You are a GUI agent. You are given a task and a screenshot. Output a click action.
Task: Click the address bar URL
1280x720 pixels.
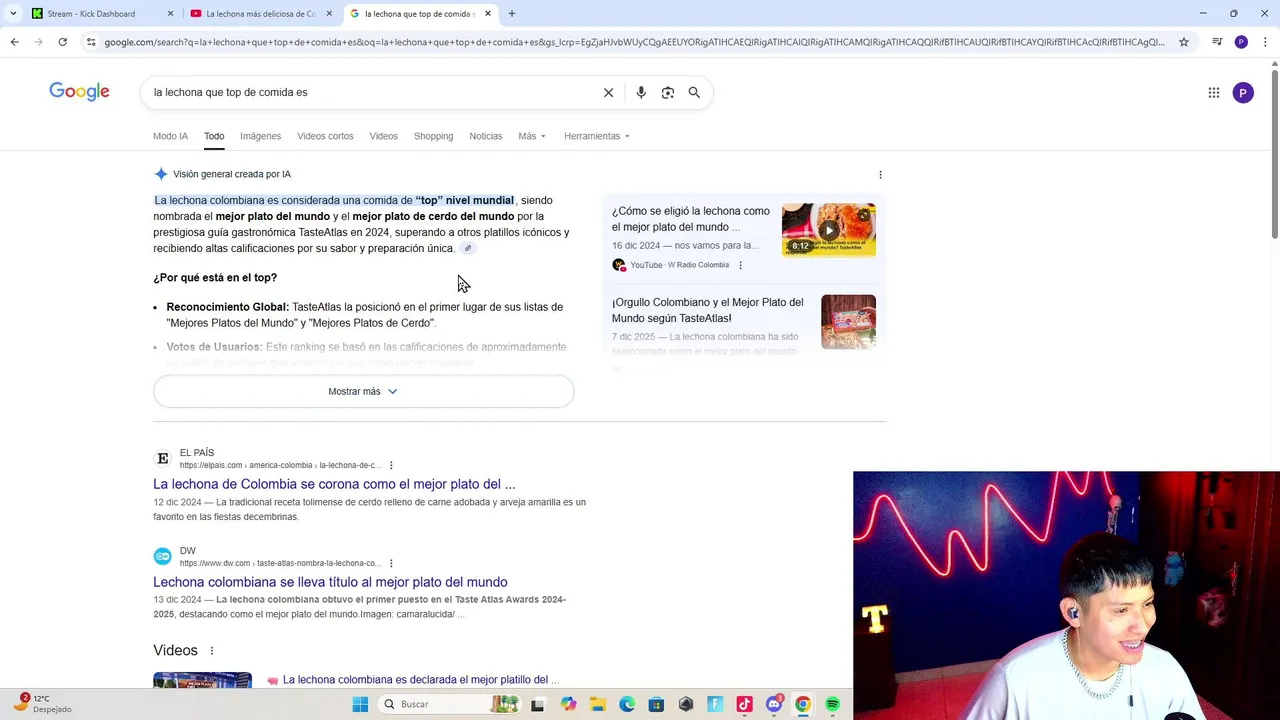click(634, 42)
